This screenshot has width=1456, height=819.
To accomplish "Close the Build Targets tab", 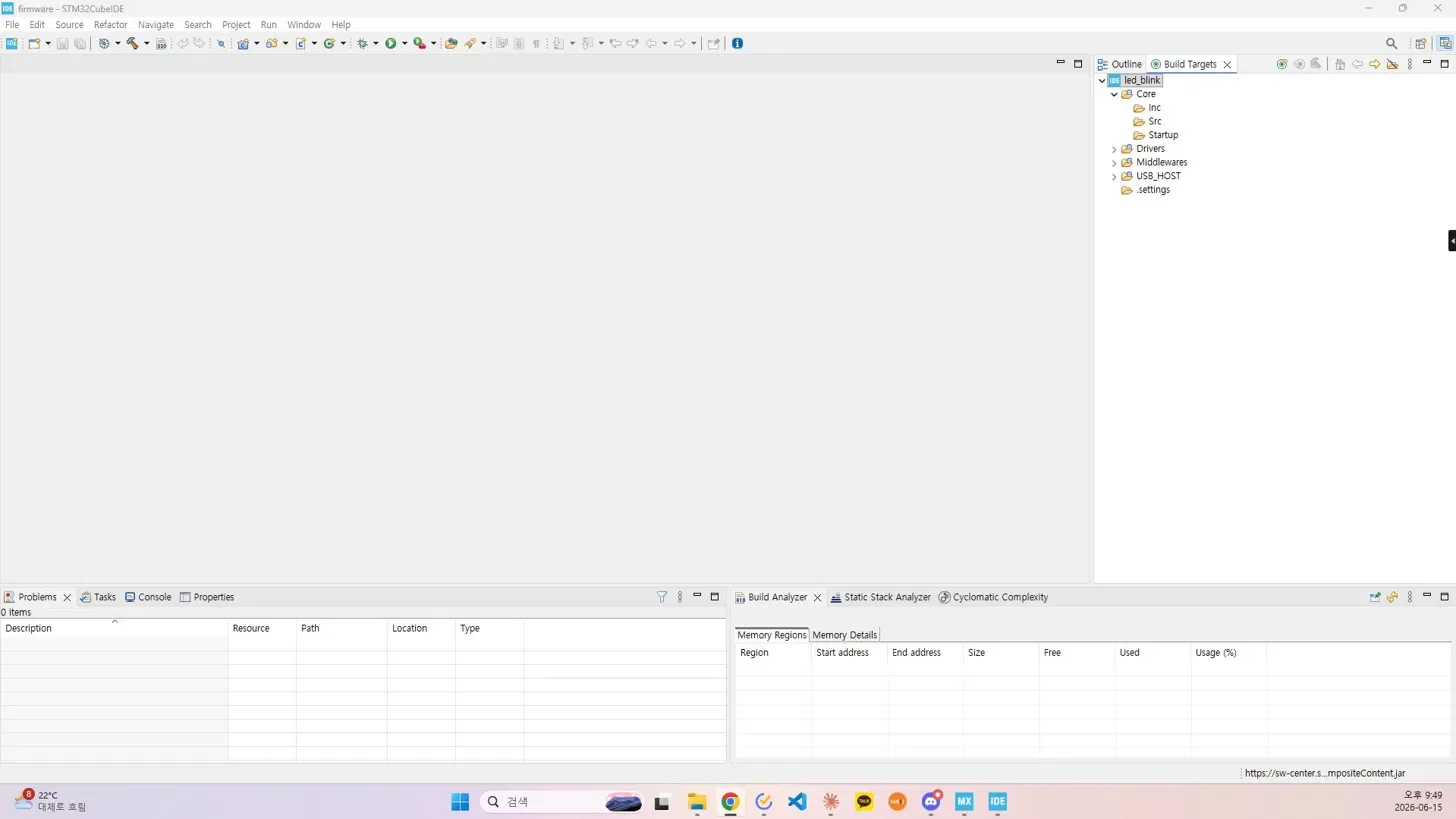I will (x=1227, y=64).
